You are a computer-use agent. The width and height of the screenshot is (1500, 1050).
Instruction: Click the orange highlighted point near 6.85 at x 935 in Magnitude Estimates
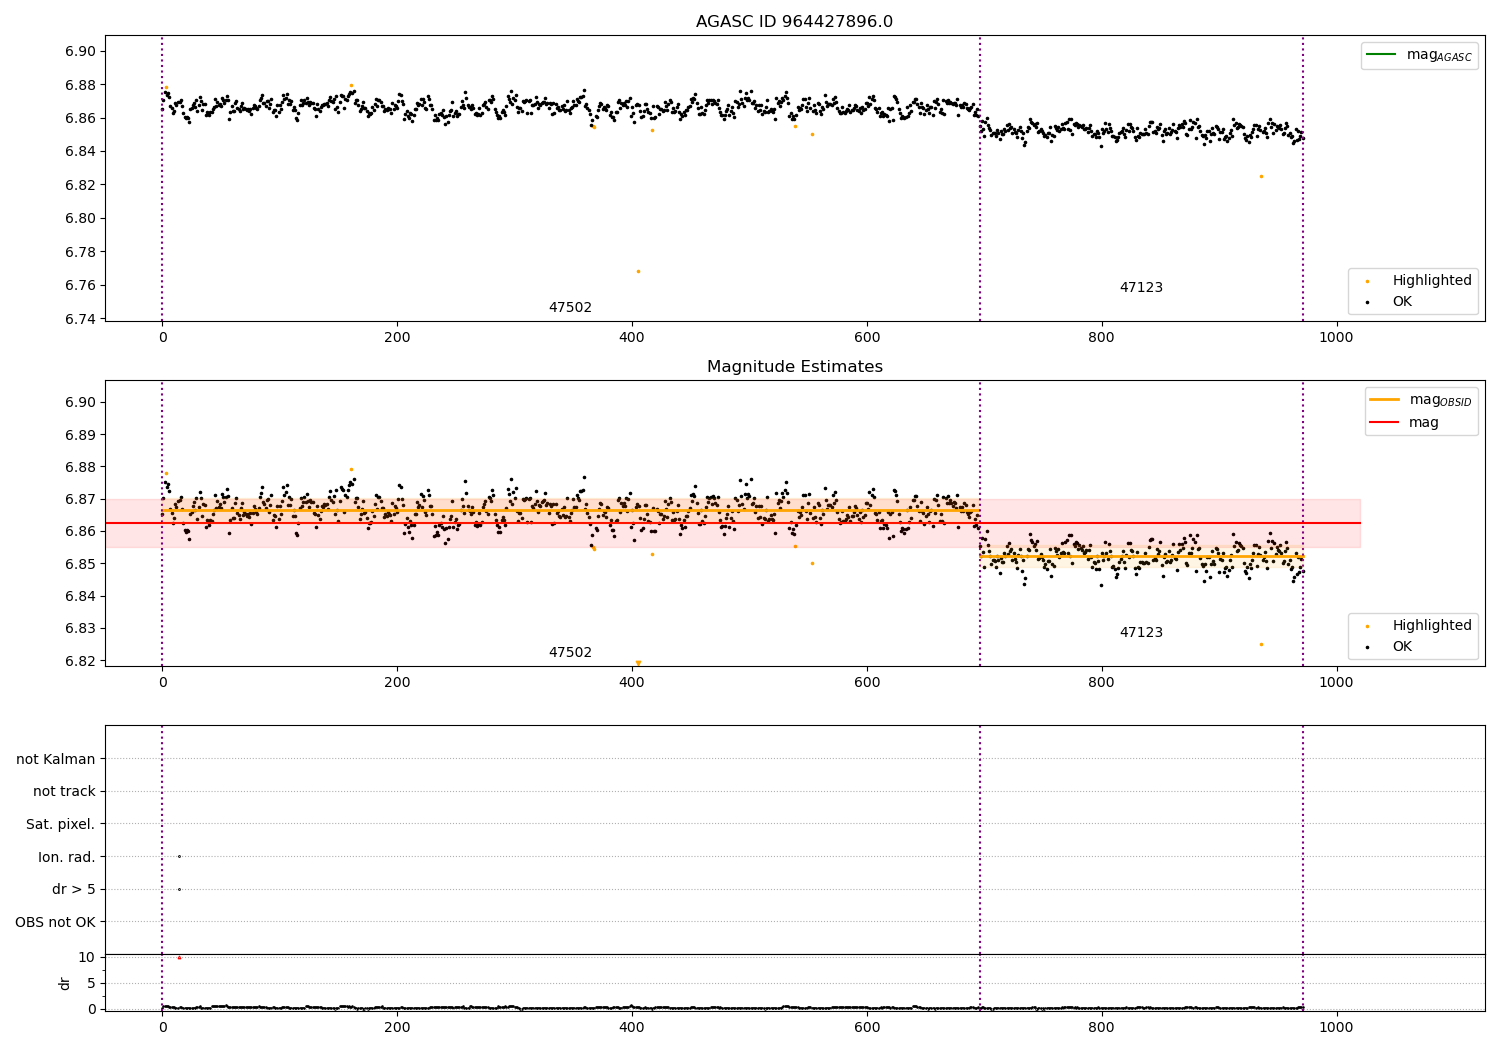pos(1261,644)
